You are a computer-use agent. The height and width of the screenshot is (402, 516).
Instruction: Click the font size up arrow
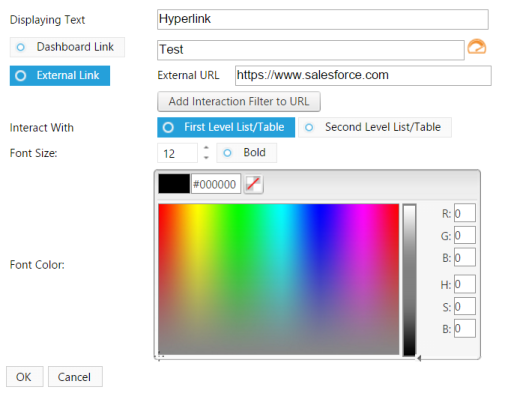(x=206, y=147)
